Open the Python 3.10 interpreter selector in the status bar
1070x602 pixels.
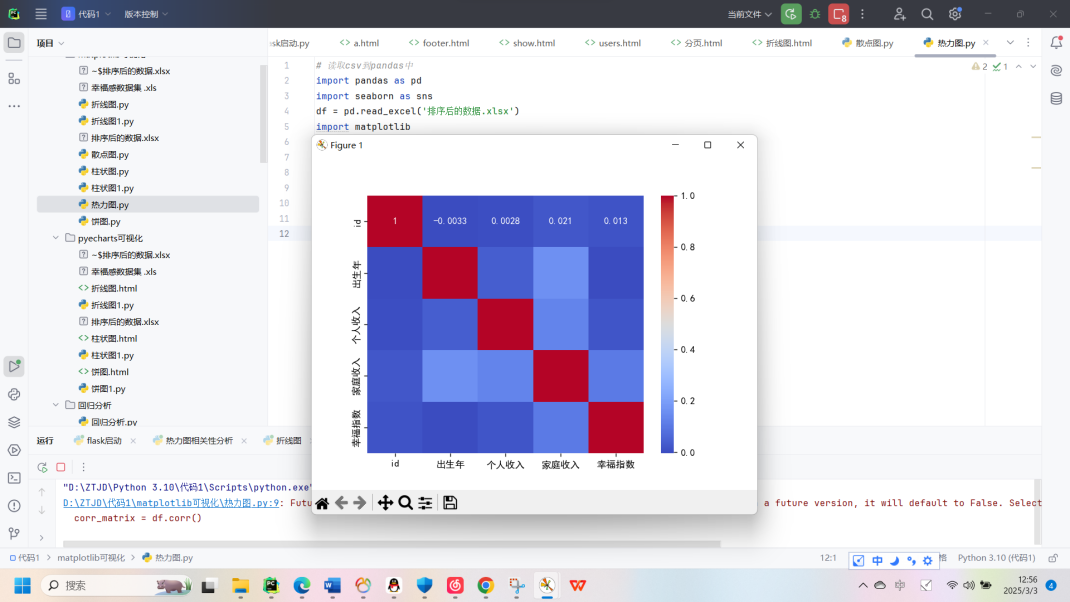pos(996,558)
